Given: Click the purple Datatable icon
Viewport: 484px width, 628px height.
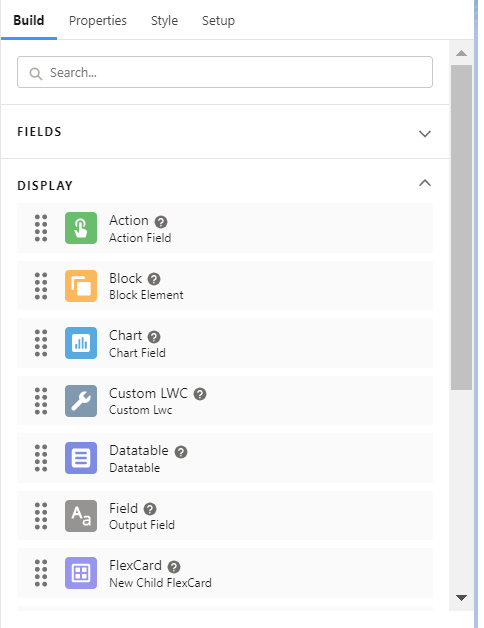Looking at the screenshot, I should [x=81, y=458].
